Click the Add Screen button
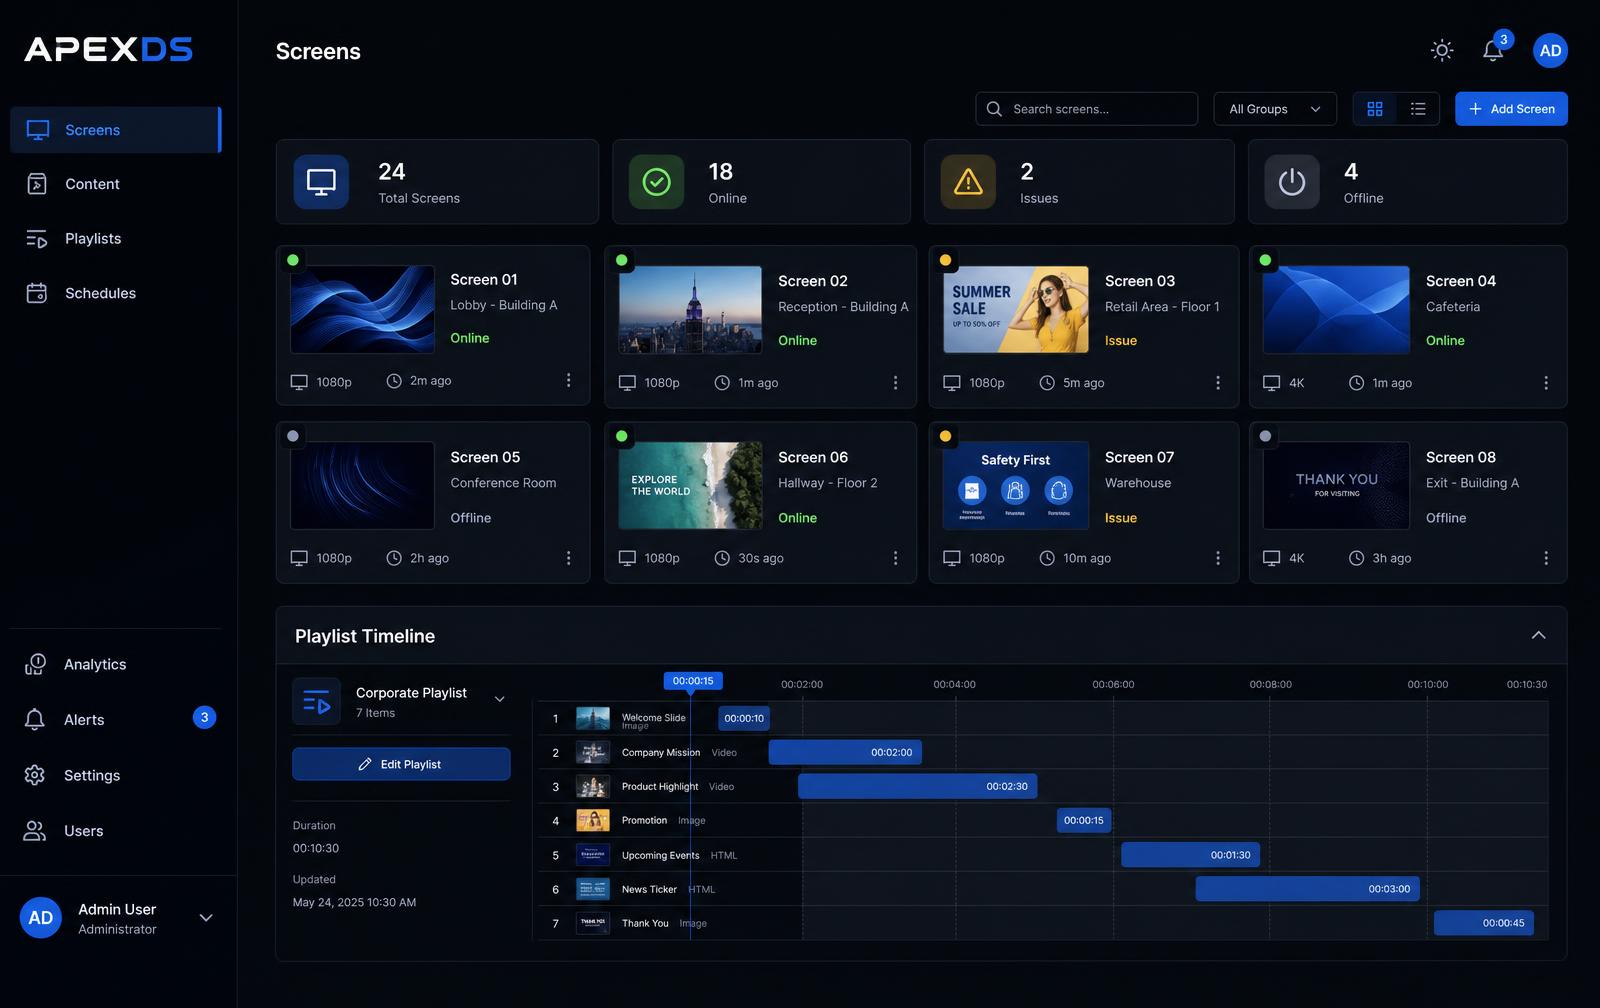This screenshot has width=1600, height=1008. pos(1511,109)
